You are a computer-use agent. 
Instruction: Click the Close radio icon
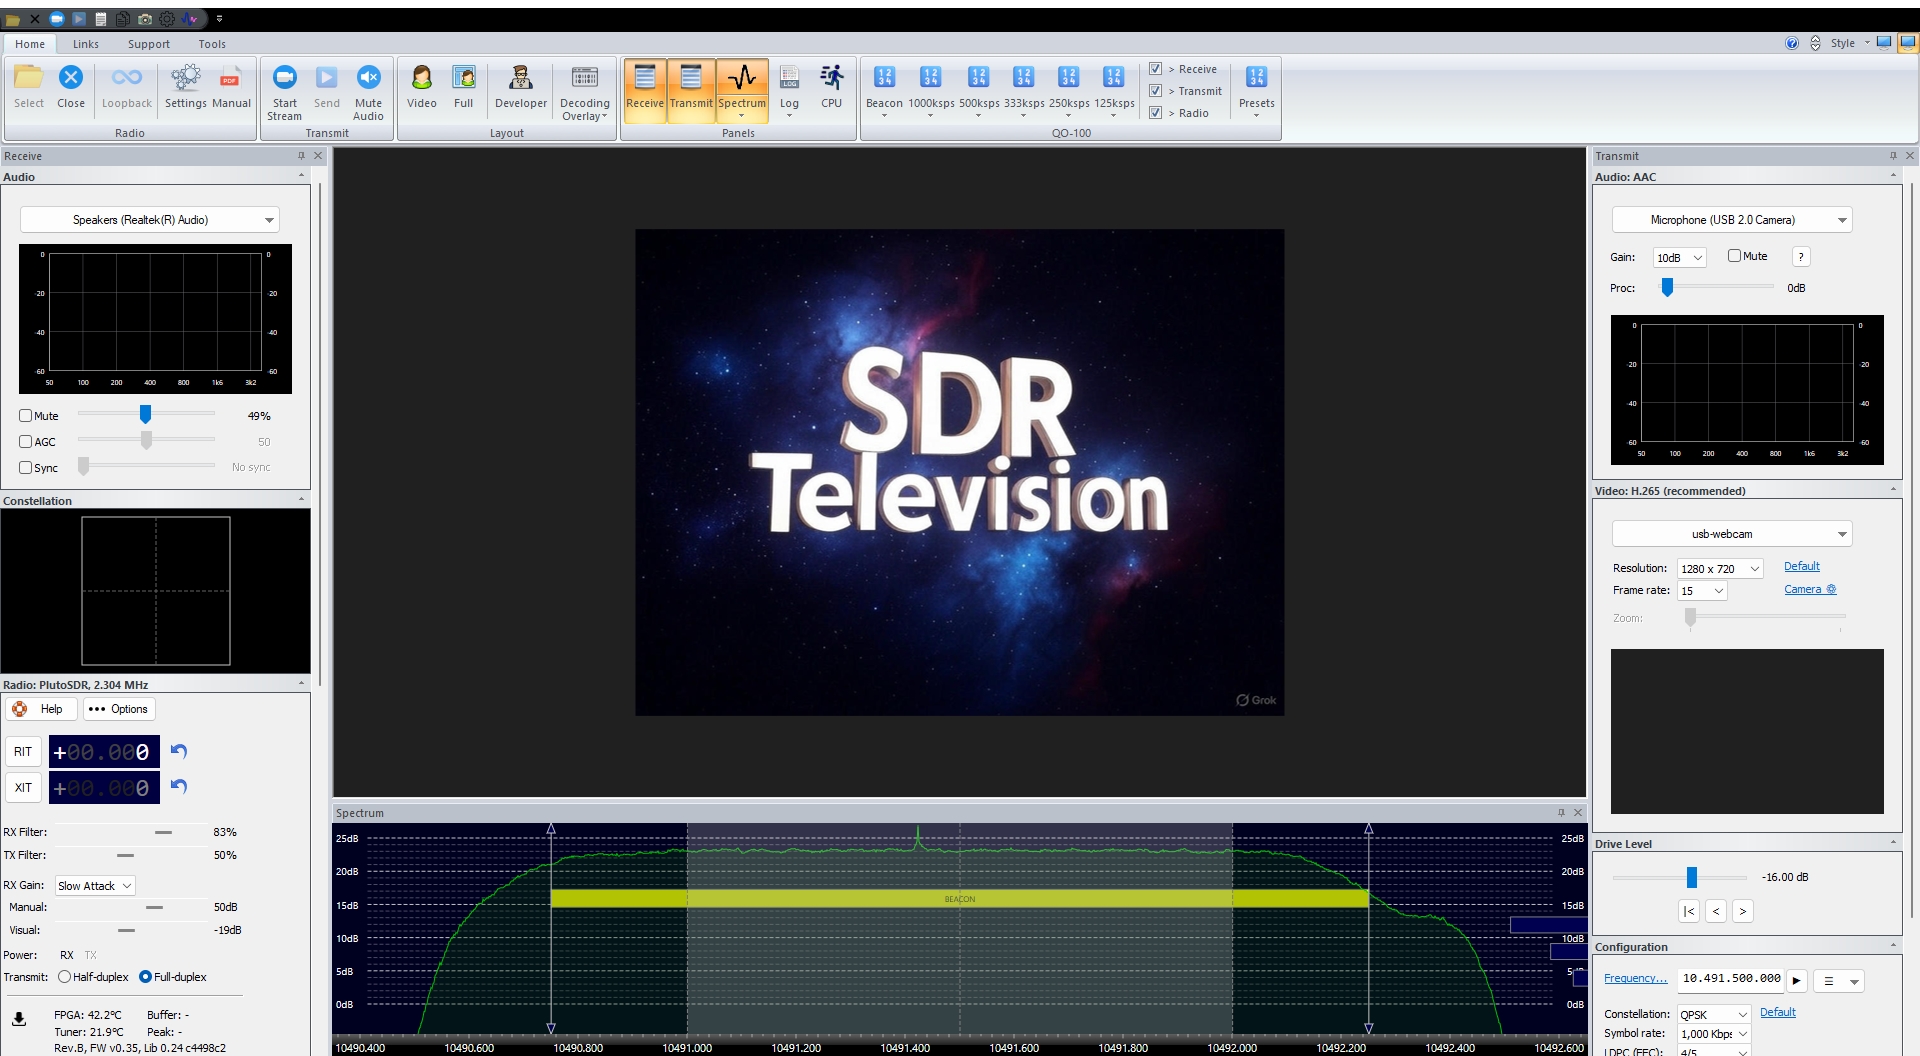tap(70, 86)
